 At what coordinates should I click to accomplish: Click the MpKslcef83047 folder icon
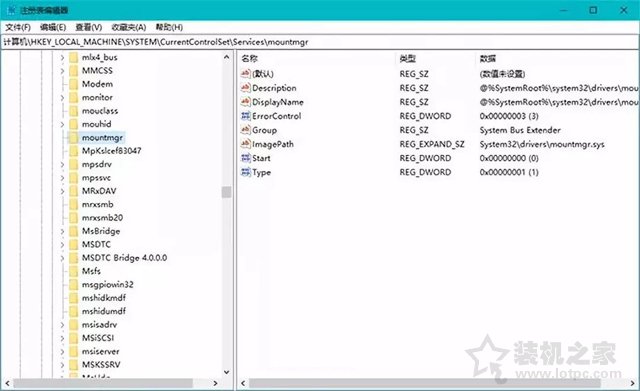click(x=73, y=151)
